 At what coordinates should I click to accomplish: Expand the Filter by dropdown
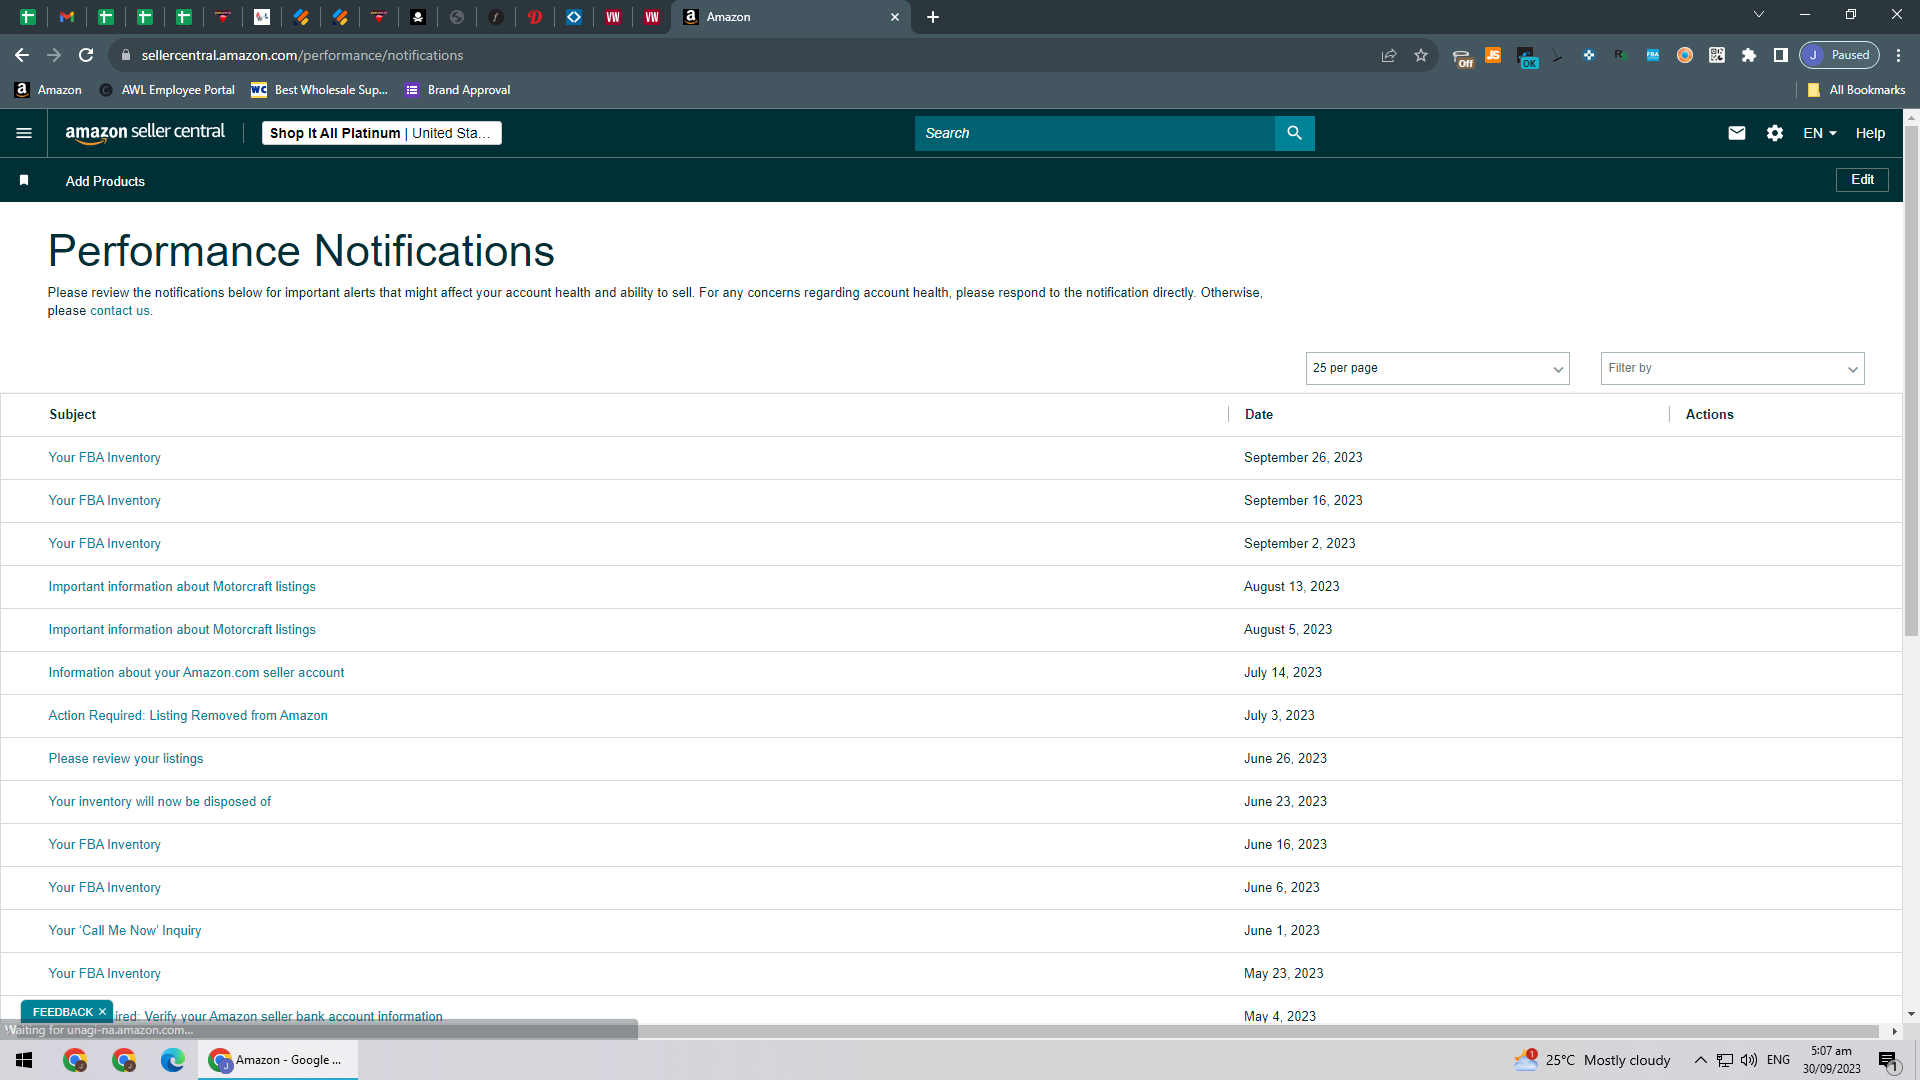1732,368
